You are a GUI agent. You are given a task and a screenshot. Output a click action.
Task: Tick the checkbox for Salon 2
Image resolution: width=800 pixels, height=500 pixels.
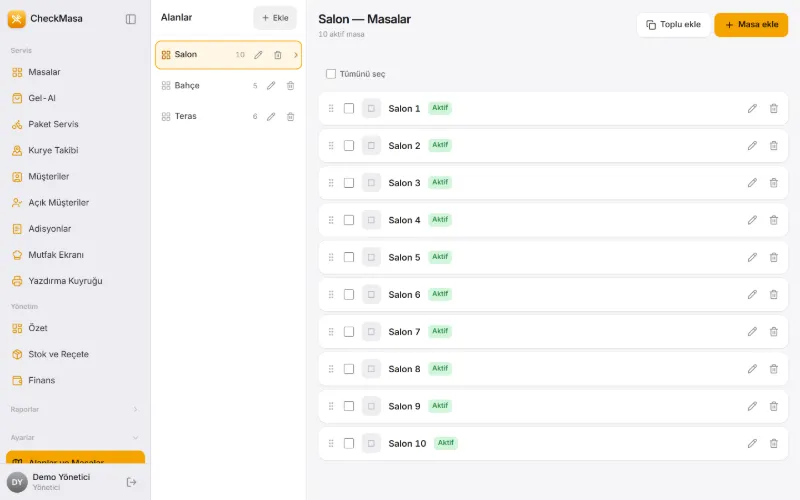pyautogui.click(x=349, y=145)
